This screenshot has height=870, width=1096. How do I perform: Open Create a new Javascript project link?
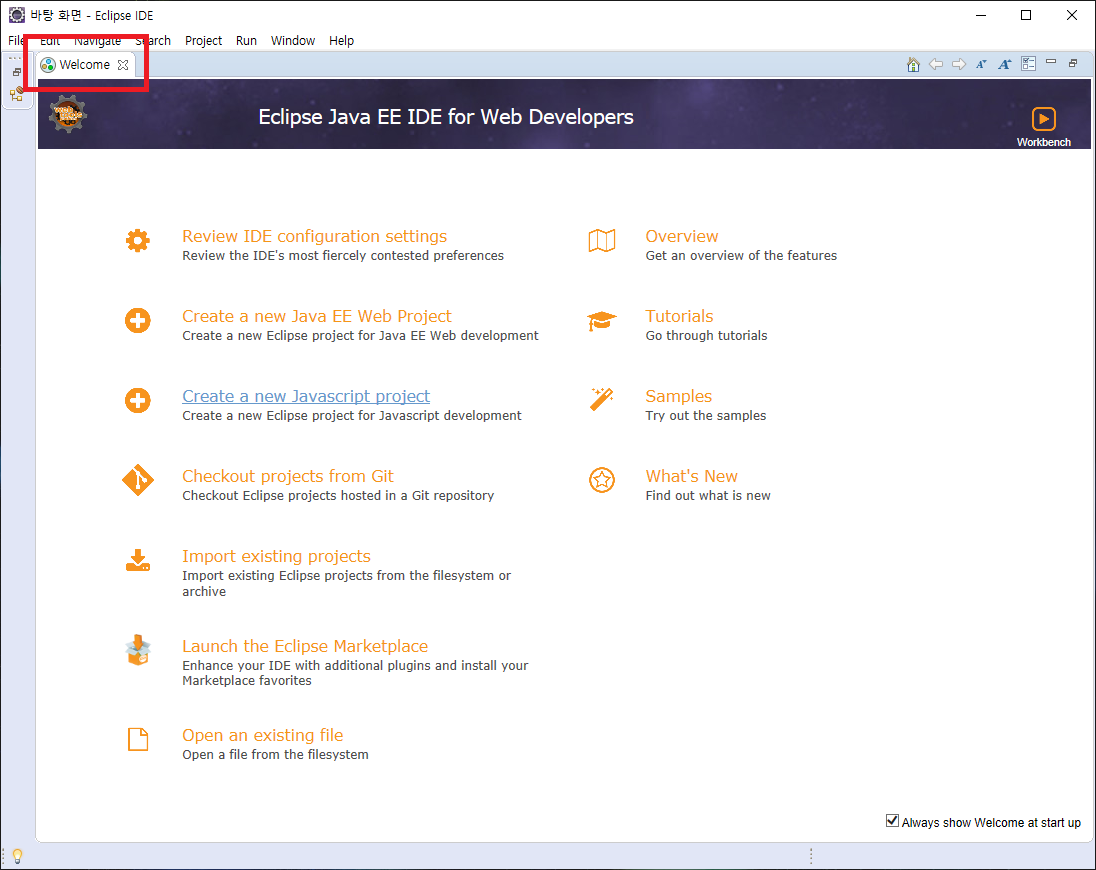[306, 396]
